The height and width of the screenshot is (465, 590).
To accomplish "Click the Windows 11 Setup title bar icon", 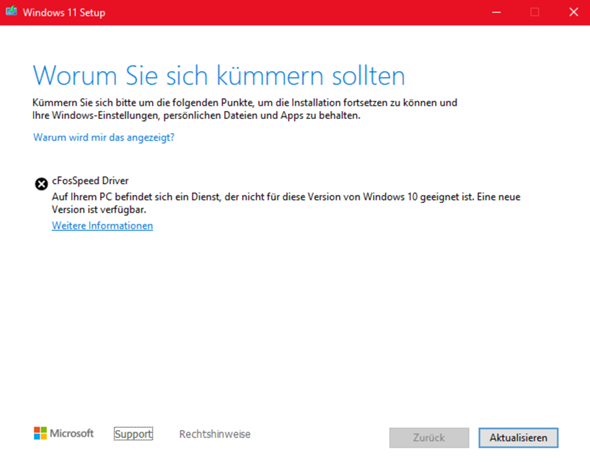I will [x=11, y=11].
